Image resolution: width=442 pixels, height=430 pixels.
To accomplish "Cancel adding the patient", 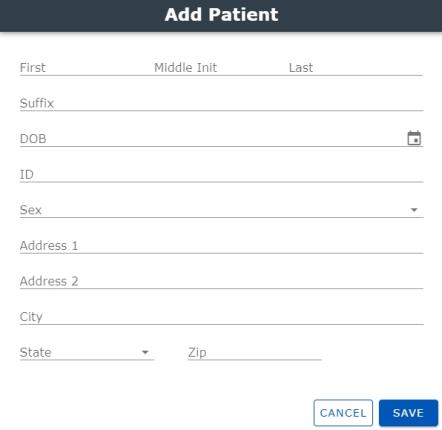I will click(343, 413).
